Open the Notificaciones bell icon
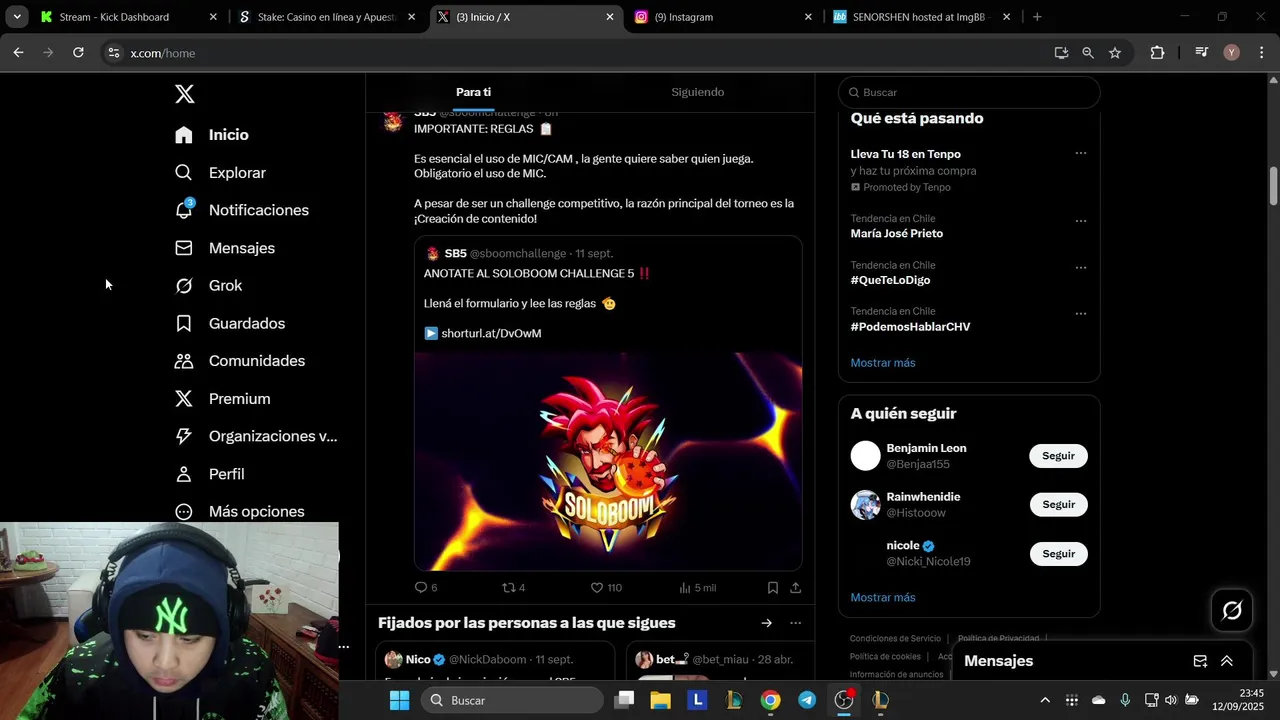The height and width of the screenshot is (720, 1280). coord(184,210)
